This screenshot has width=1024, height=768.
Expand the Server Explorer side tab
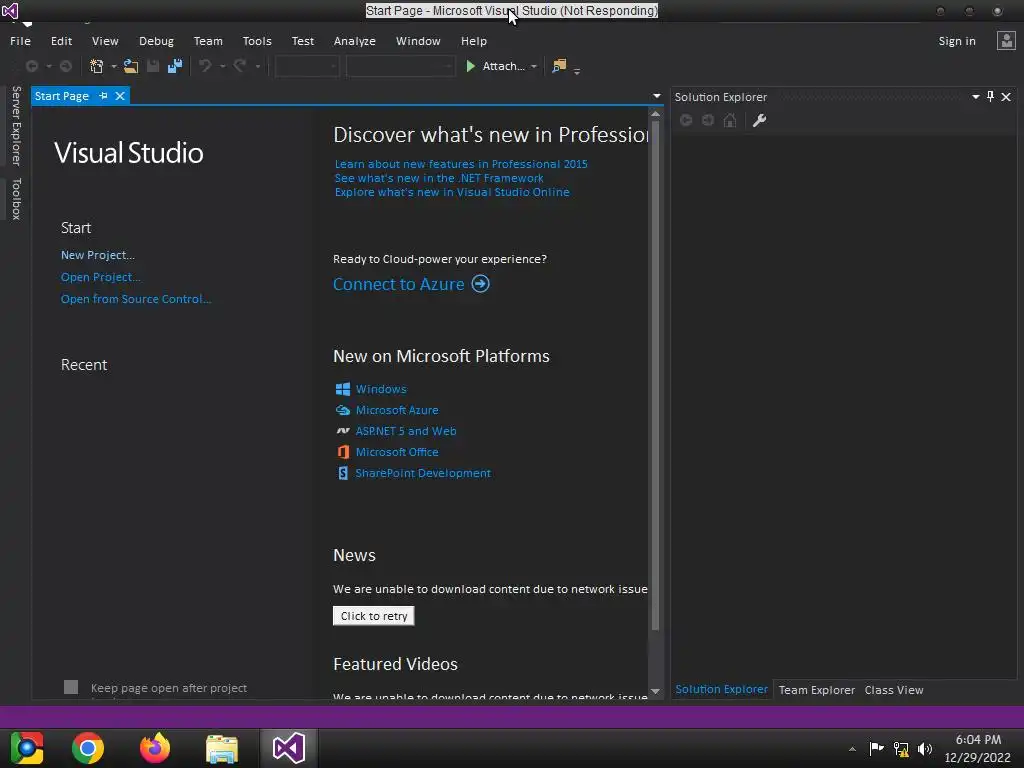pyautogui.click(x=16, y=126)
